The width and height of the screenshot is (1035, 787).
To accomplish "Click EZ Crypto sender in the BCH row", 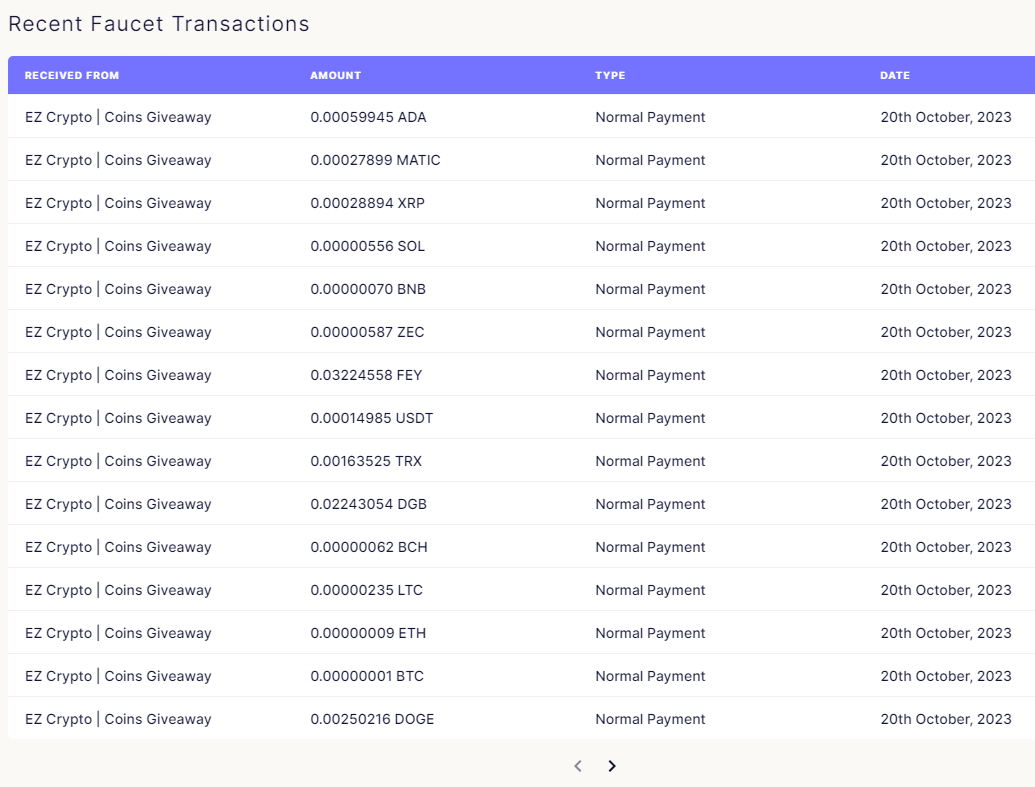I will [118, 546].
